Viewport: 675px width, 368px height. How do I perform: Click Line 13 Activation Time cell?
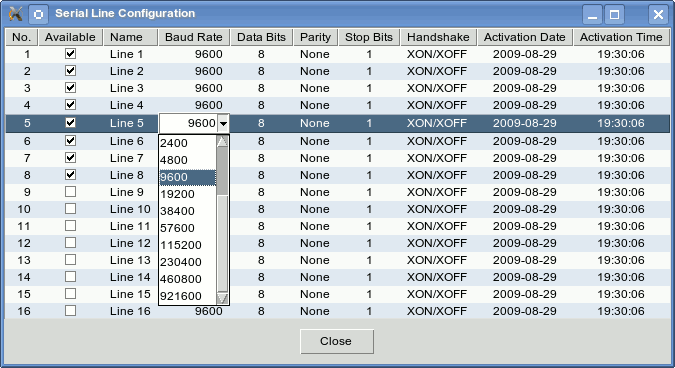[x=621, y=260]
